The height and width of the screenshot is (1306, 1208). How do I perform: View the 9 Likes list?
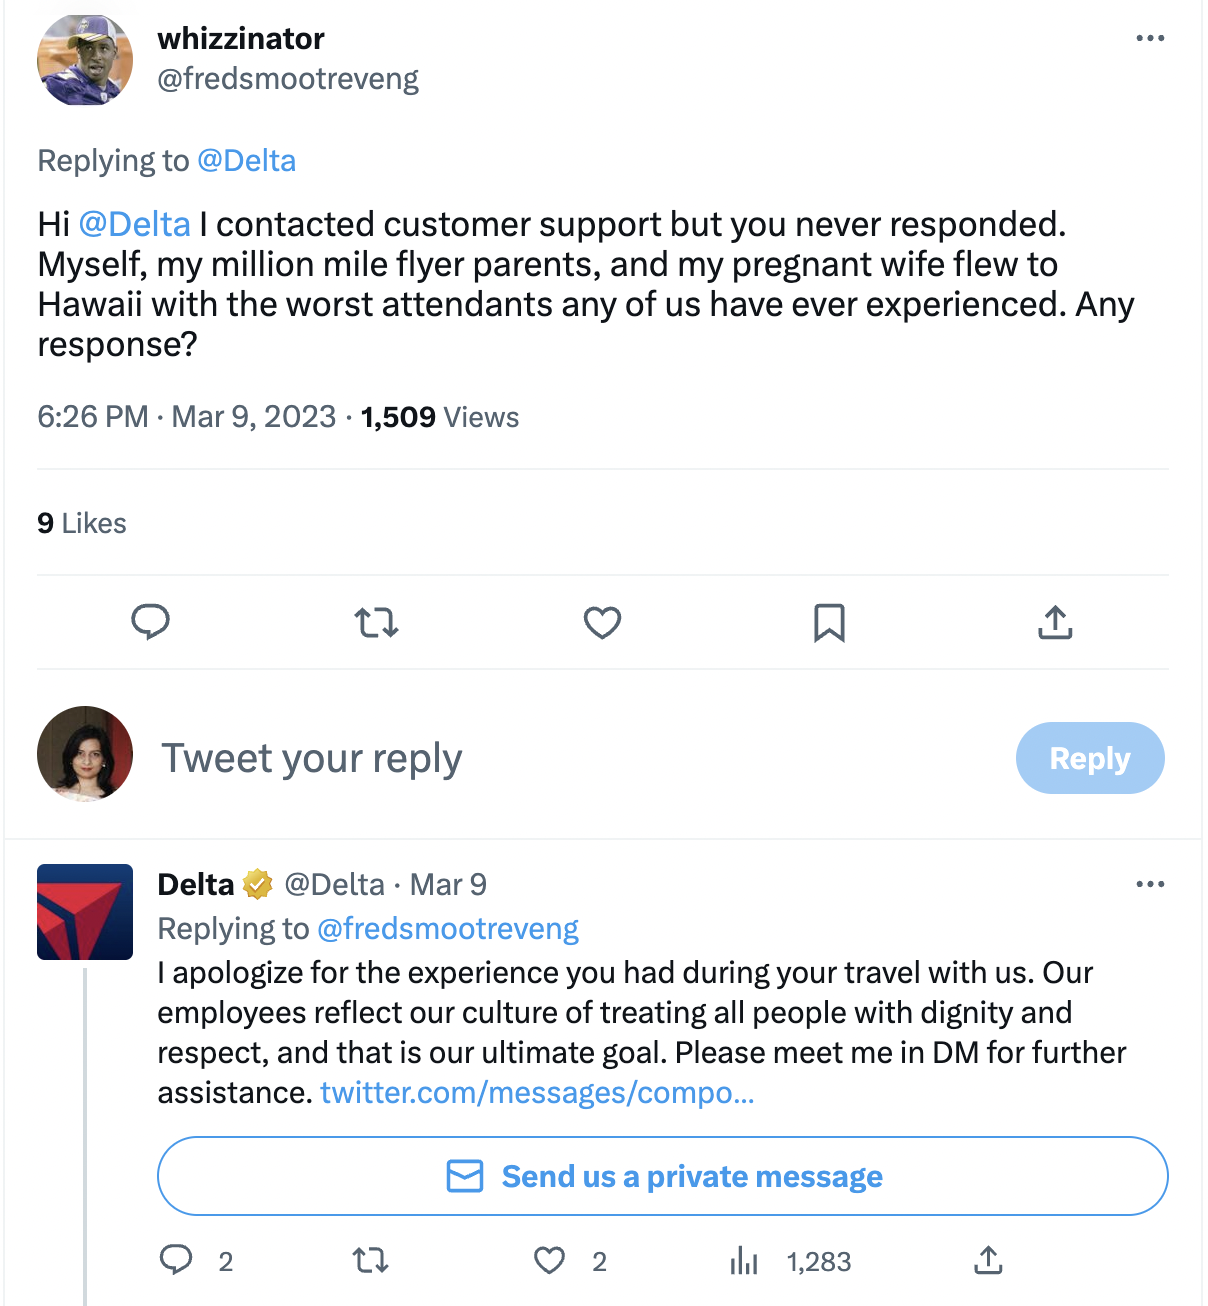(82, 523)
